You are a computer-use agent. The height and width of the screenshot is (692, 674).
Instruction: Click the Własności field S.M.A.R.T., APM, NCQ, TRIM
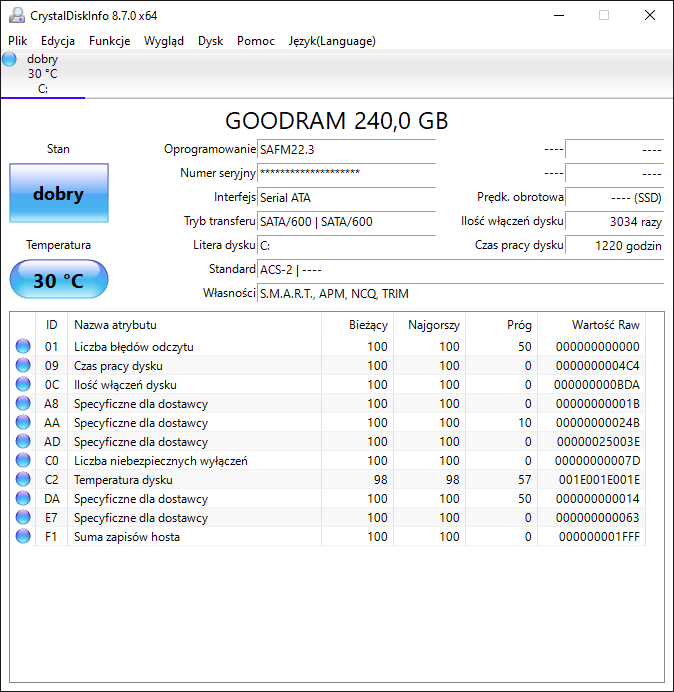point(460,293)
